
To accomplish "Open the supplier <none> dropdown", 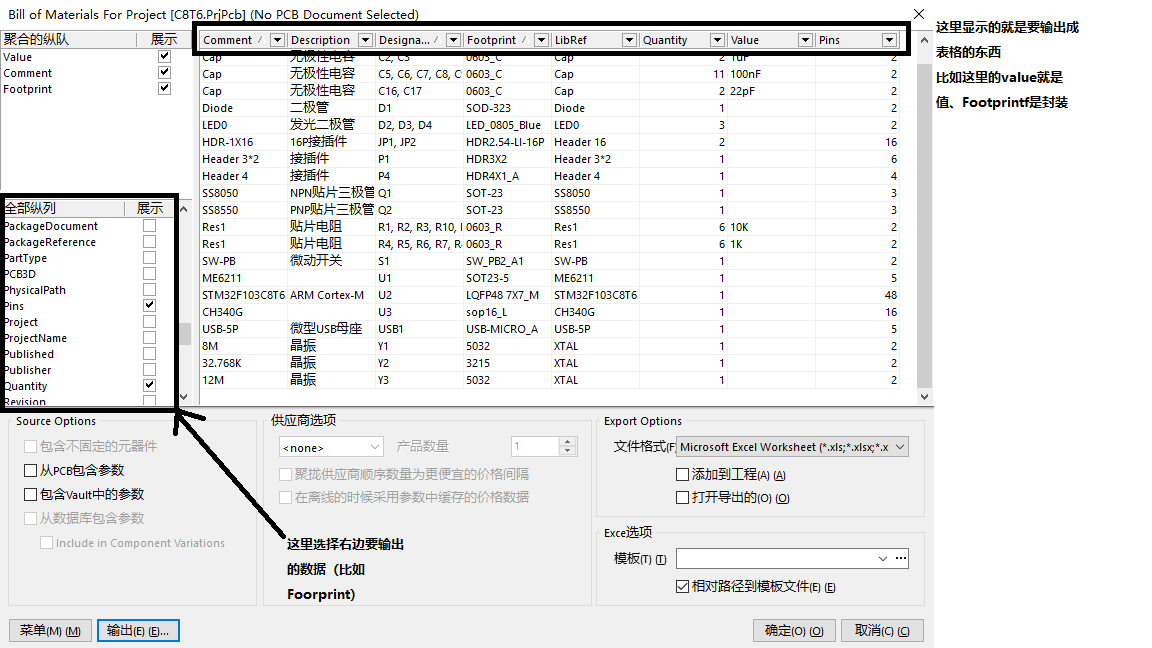I will click(x=331, y=447).
